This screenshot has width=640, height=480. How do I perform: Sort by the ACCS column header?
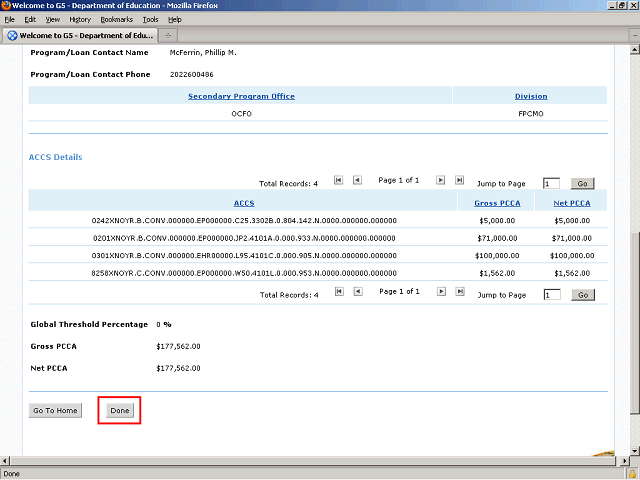point(243,203)
